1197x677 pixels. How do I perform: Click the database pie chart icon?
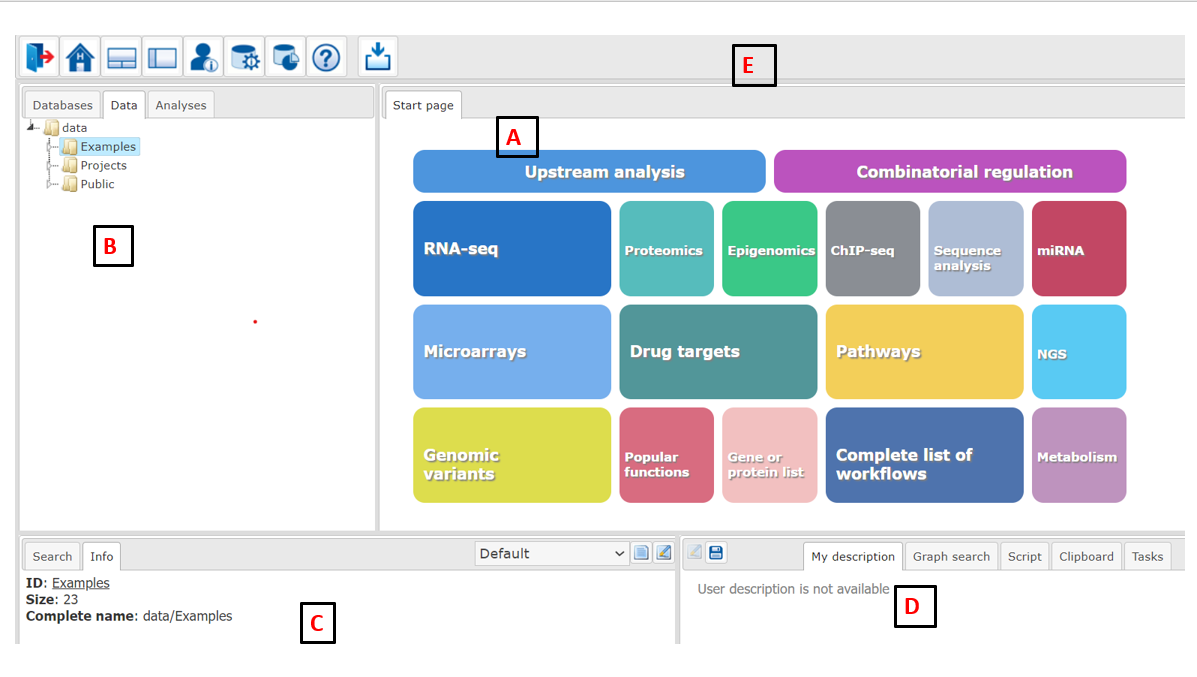click(286, 56)
